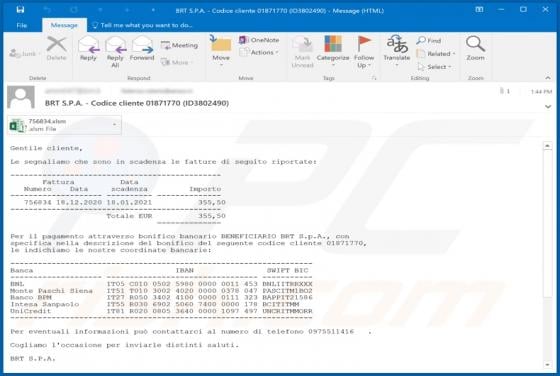Open the Junk dropdown

click(25, 54)
